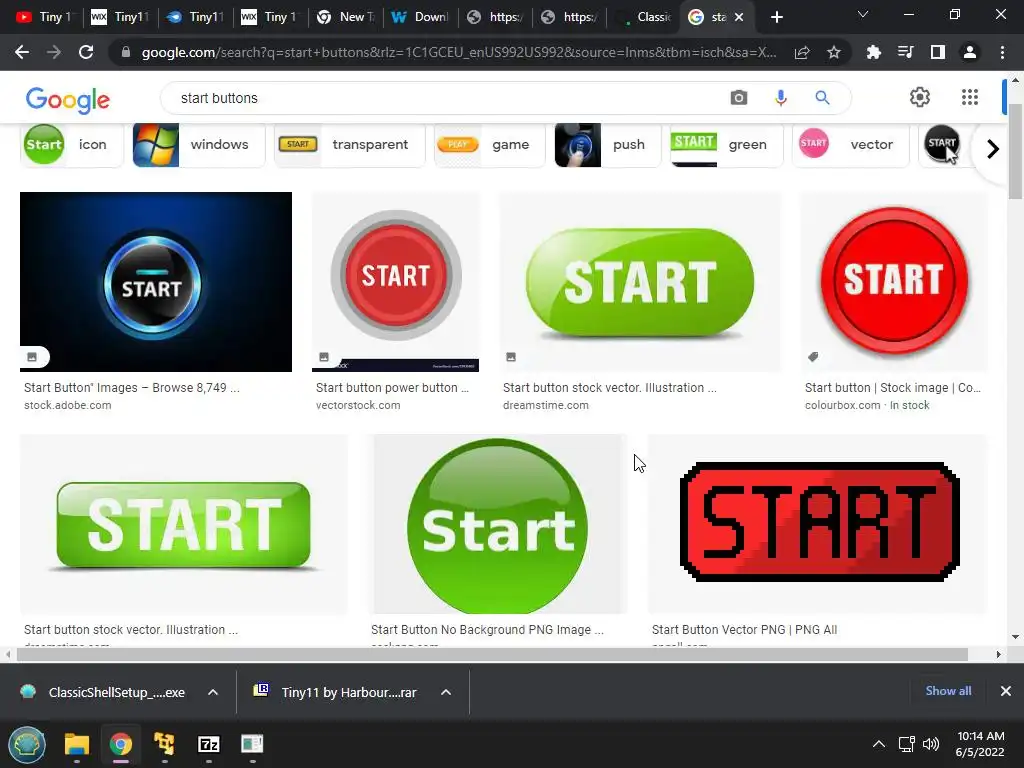Toggle the Chrome side panel icon
Viewport: 1024px width, 768px height.
(938, 52)
